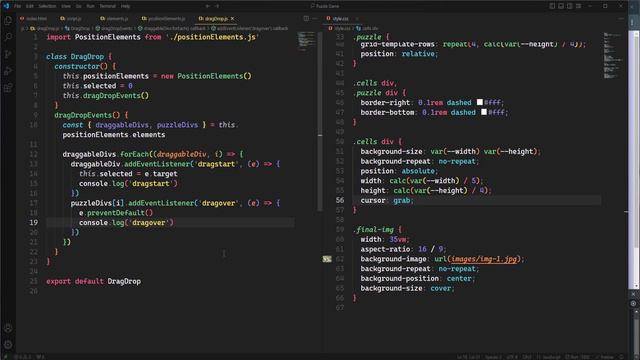This screenshot has width=640, height=360.
Task: Open the Selection menu
Action: click(47, 6)
